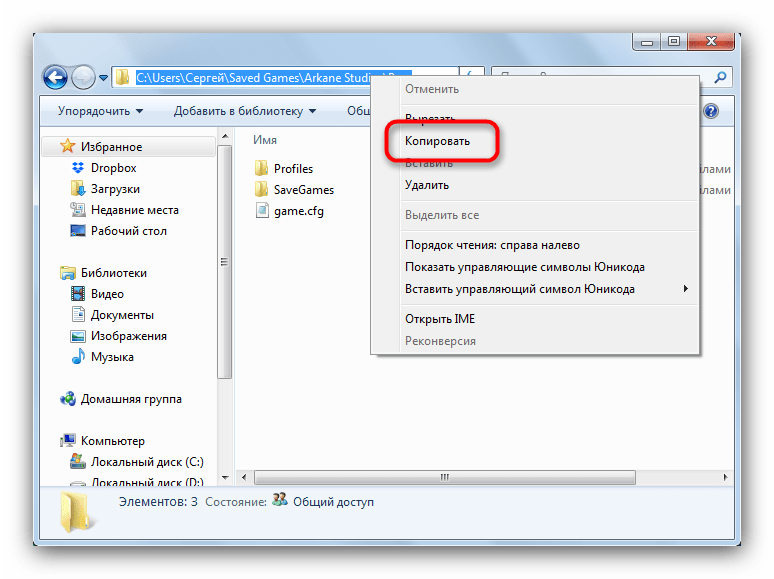Click the navigation pane vertical scrollbar thumb
Image resolution: width=774 pixels, height=579 pixels.
tap(225, 262)
